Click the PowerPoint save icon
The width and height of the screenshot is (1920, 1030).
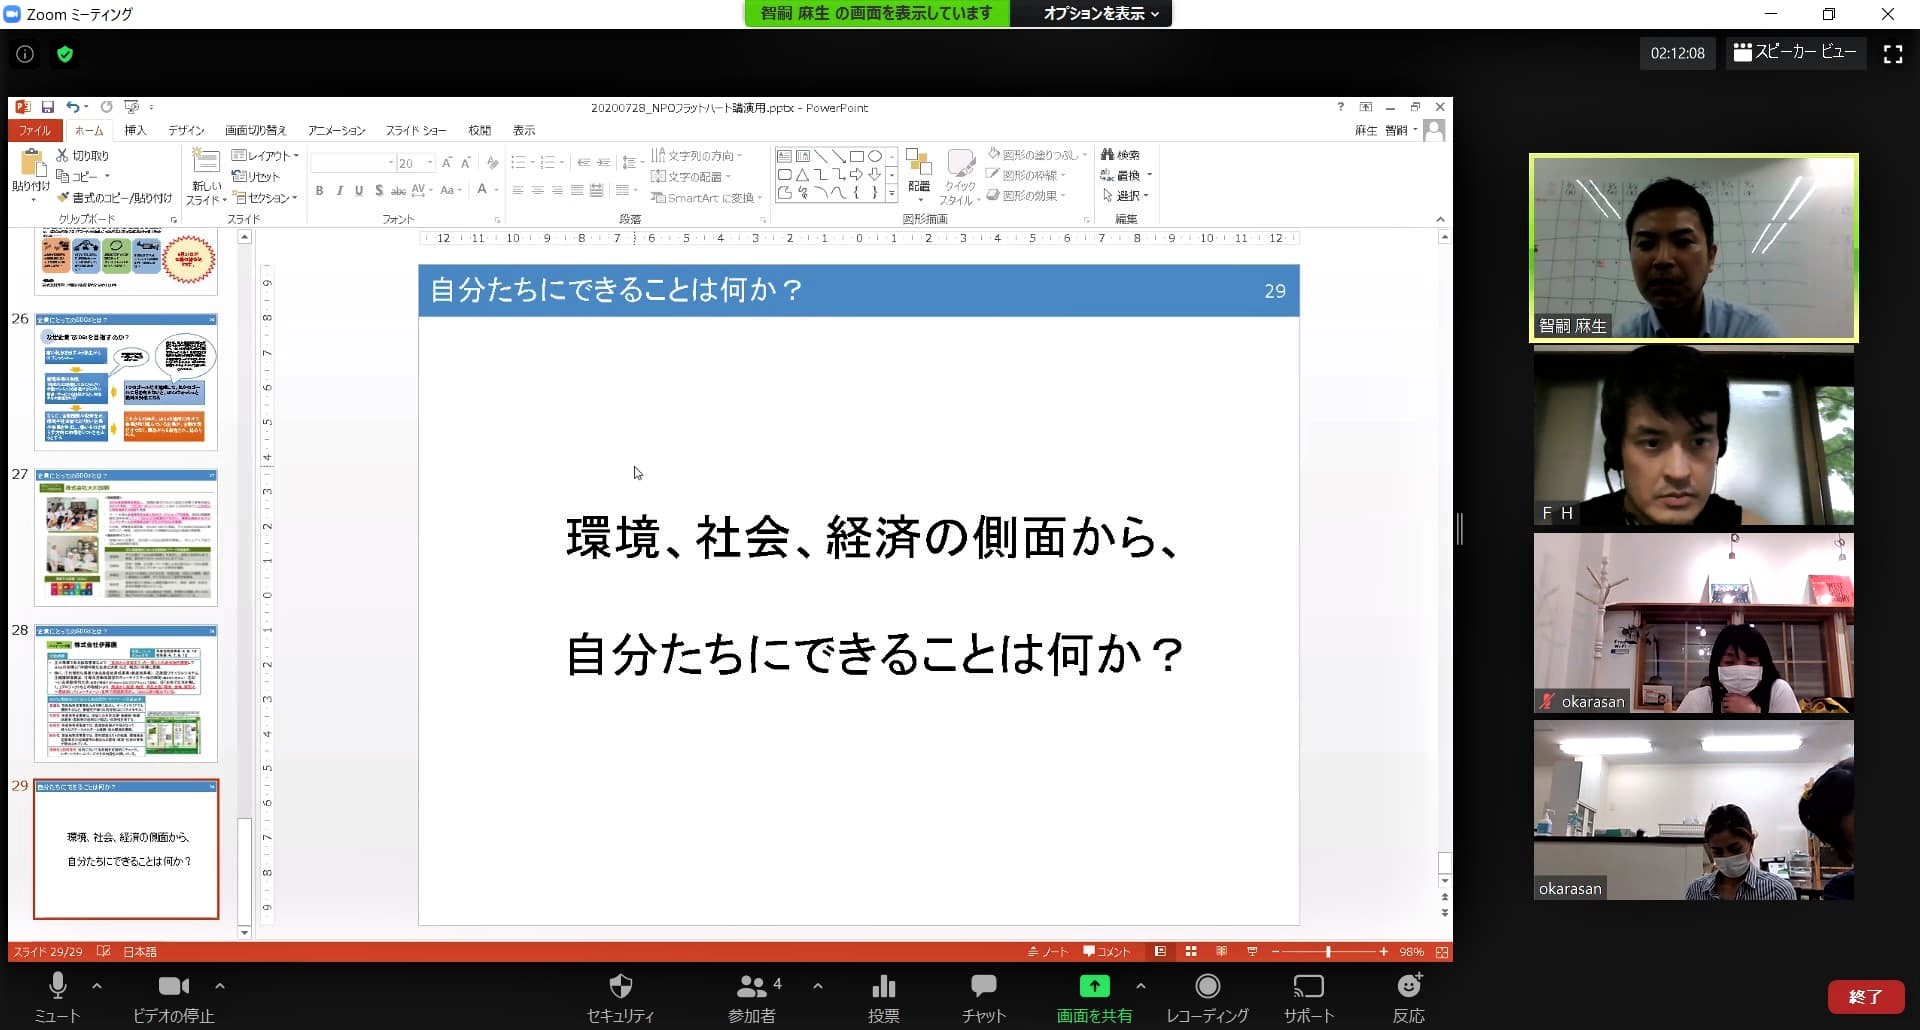47,107
